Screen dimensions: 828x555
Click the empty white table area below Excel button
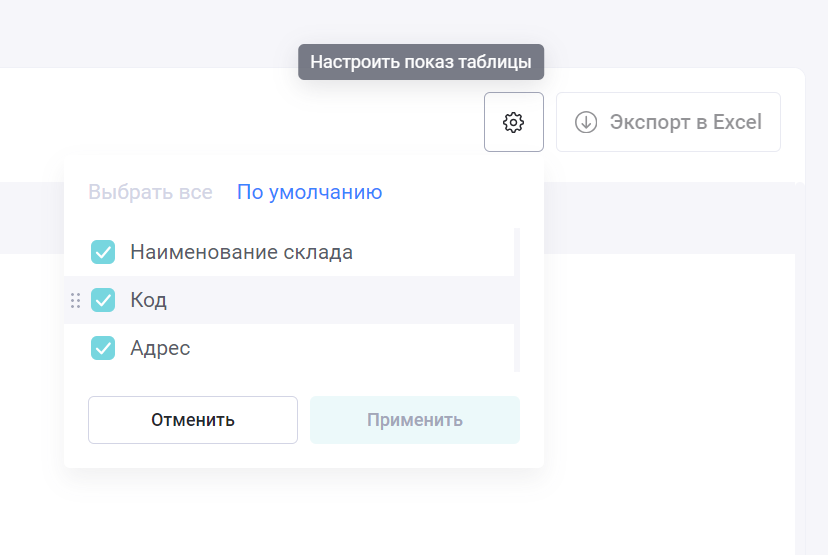point(670,370)
